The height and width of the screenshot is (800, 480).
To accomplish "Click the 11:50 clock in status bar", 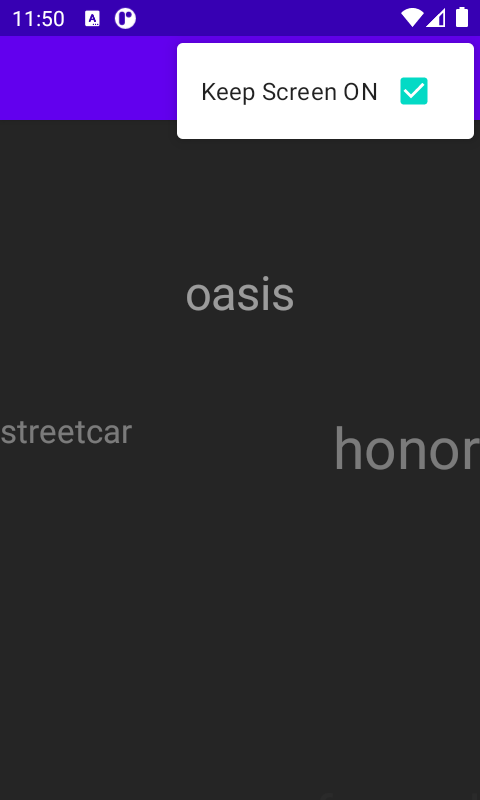I will pos(38,19).
